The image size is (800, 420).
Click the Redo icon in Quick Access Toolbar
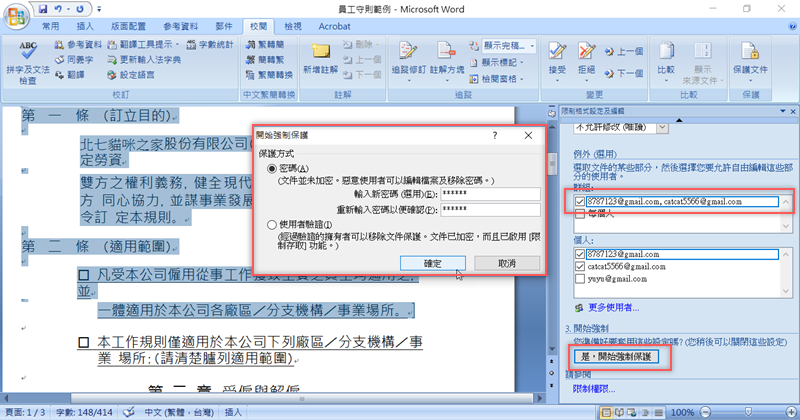(80, 9)
